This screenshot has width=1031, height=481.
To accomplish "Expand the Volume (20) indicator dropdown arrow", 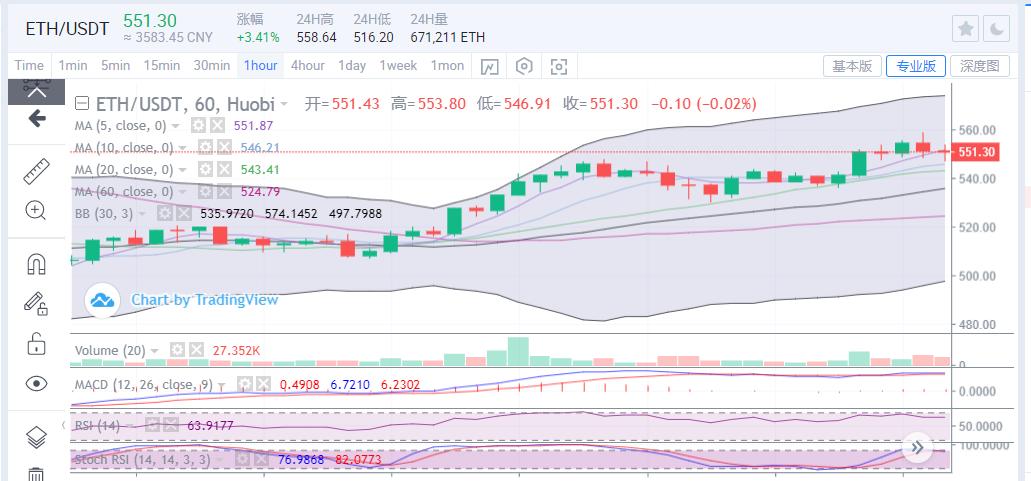I will coord(155,351).
